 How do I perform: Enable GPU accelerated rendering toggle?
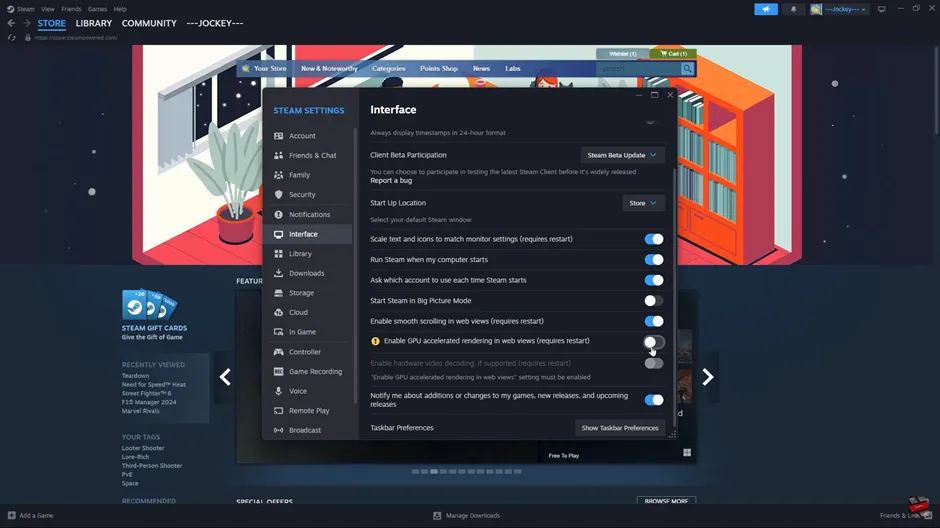point(653,342)
